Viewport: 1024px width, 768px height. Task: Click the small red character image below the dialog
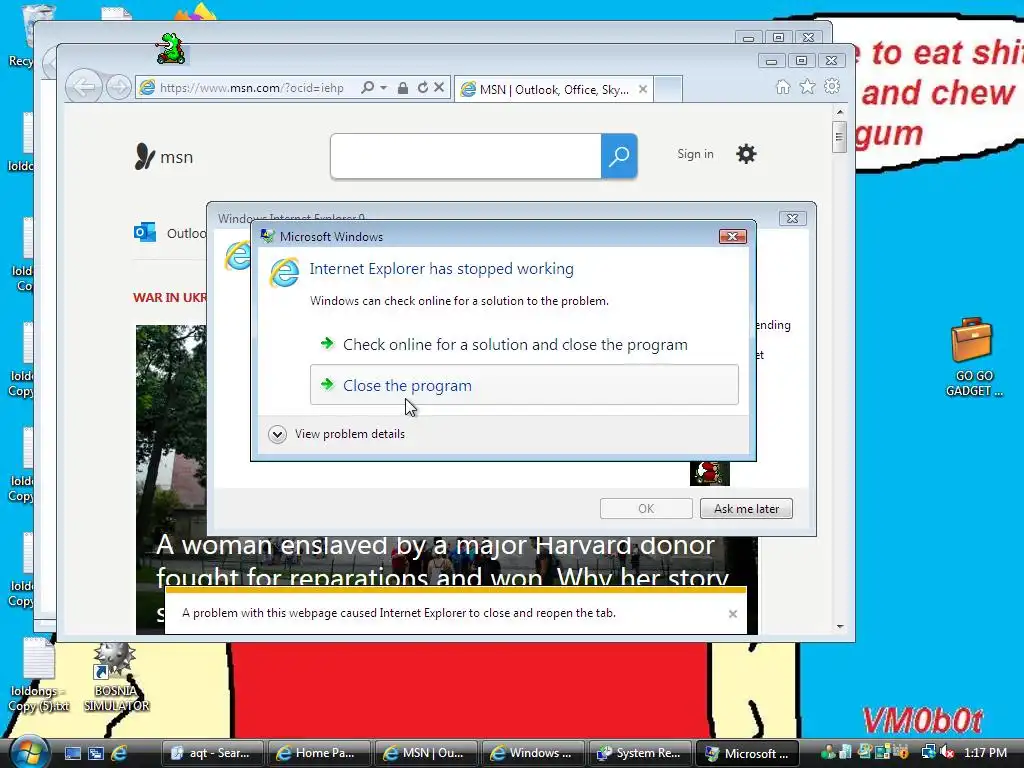point(710,473)
